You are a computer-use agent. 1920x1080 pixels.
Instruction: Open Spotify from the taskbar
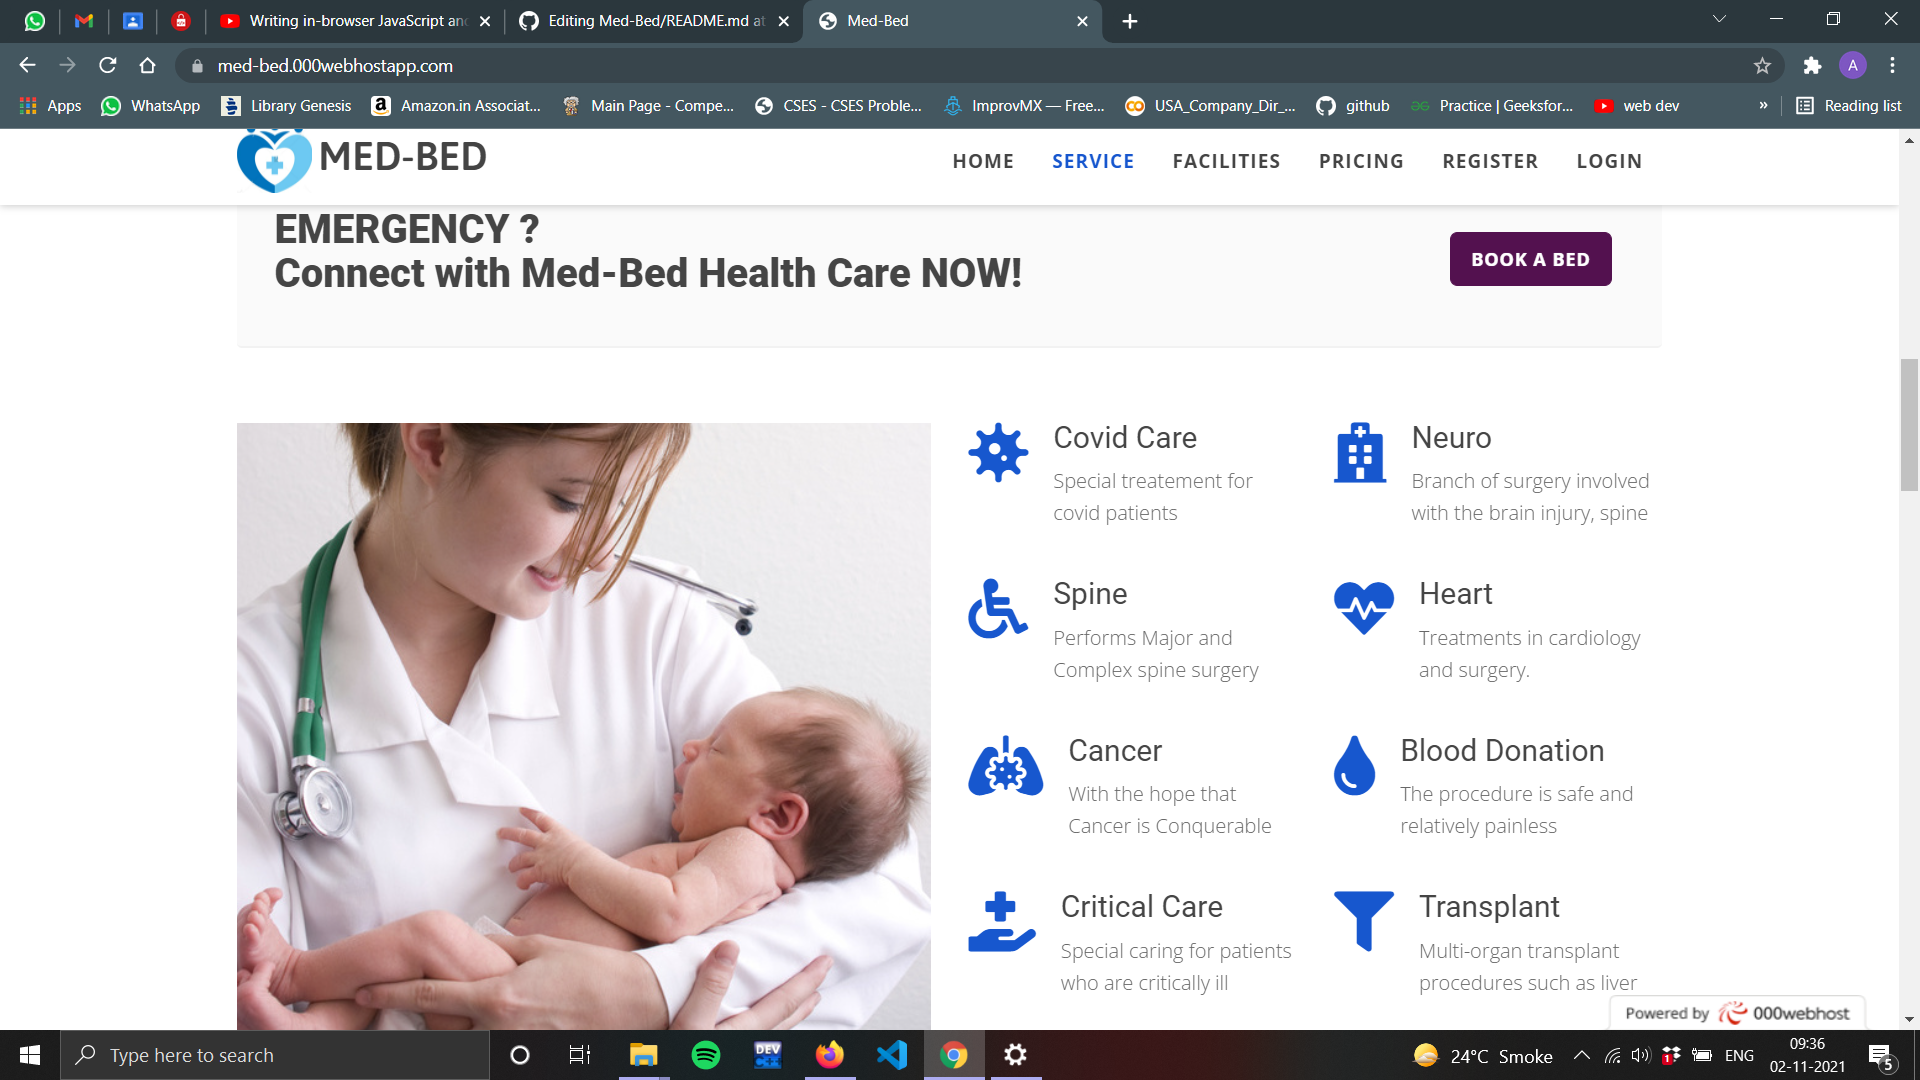[706, 1055]
